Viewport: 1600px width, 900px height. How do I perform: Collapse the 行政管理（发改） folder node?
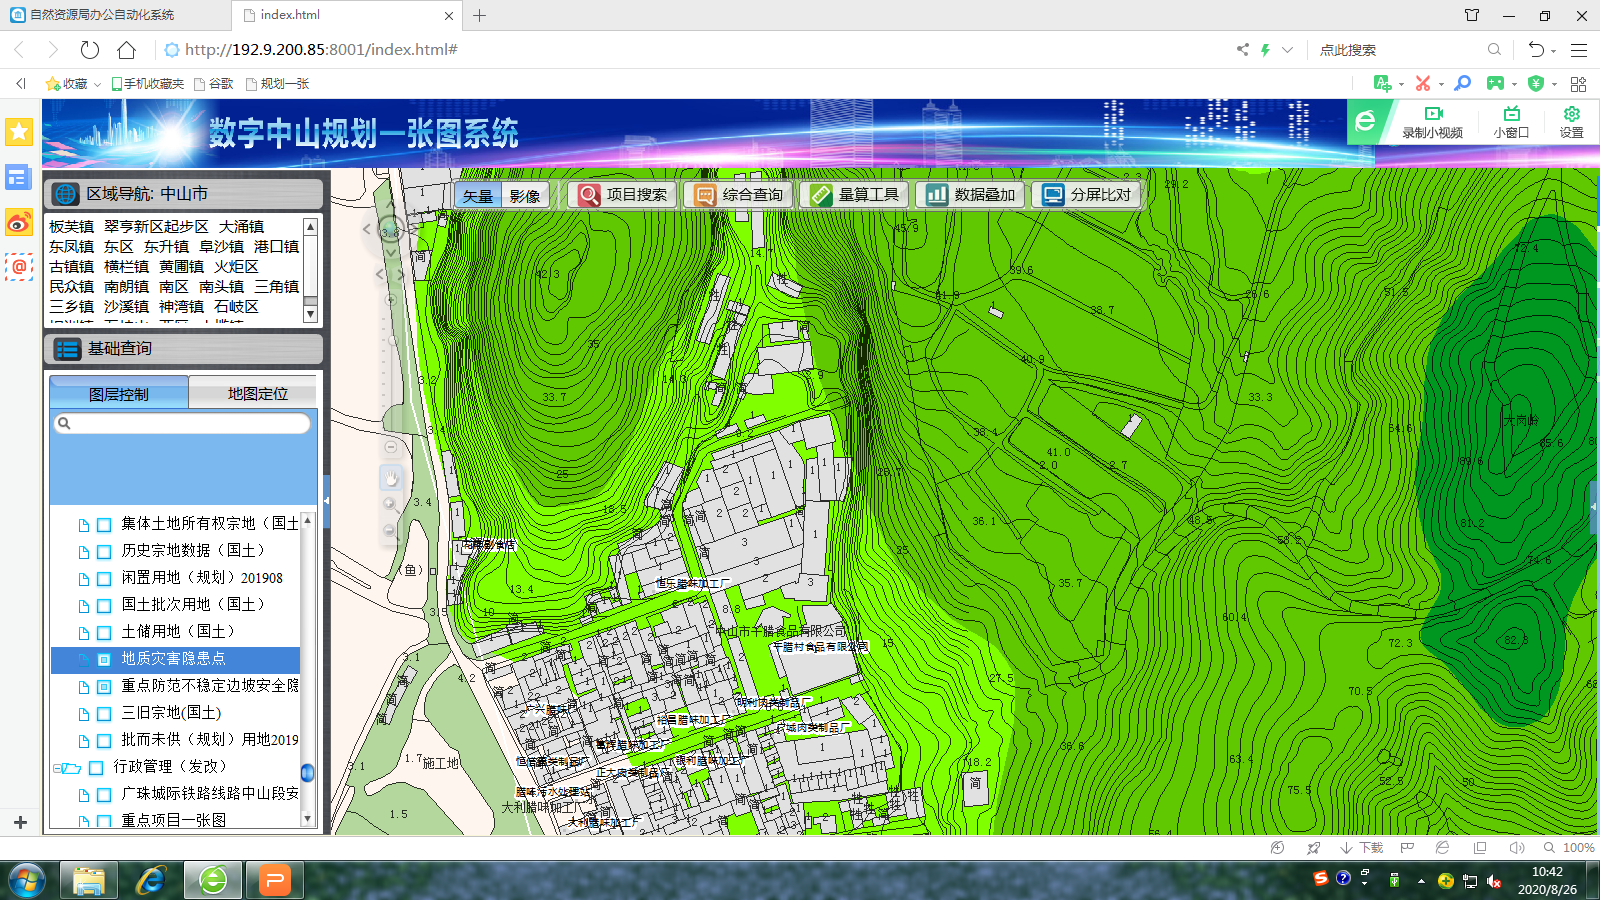pyautogui.click(x=57, y=768)
